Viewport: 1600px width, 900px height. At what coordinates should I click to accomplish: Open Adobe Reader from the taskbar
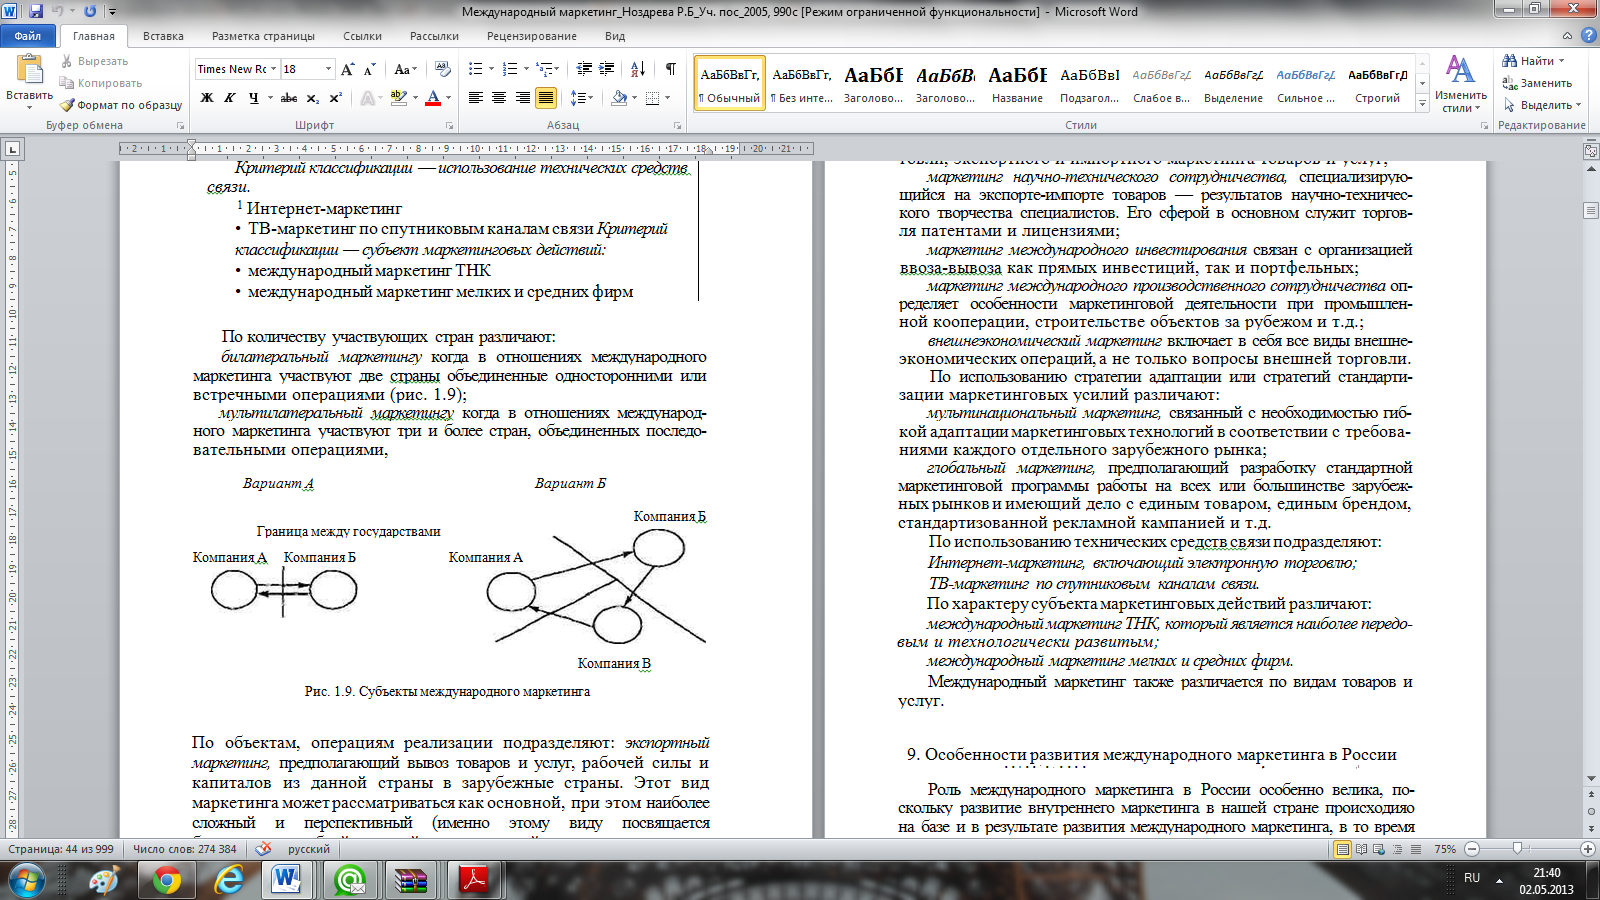point(472,880)
